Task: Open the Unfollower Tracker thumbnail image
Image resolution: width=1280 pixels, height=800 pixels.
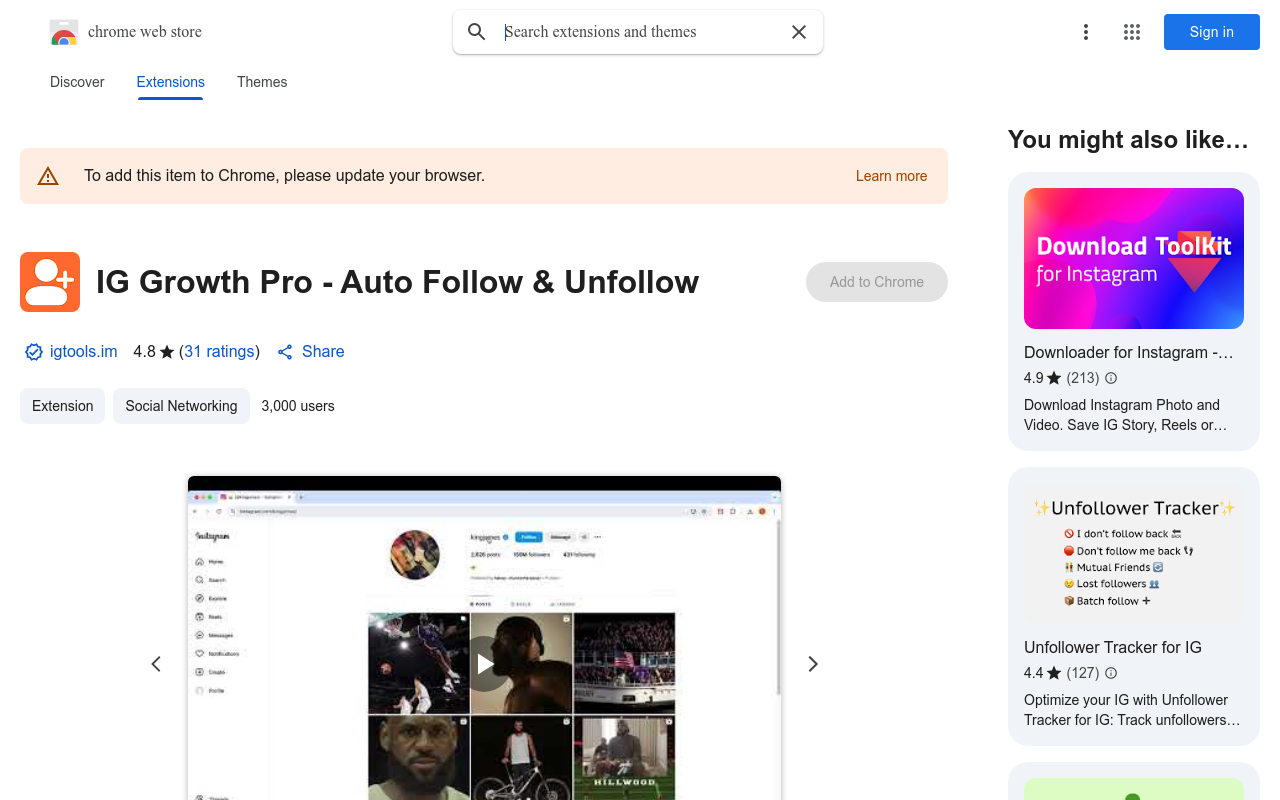Action: pyautogui.click(x=1134, y=554)
